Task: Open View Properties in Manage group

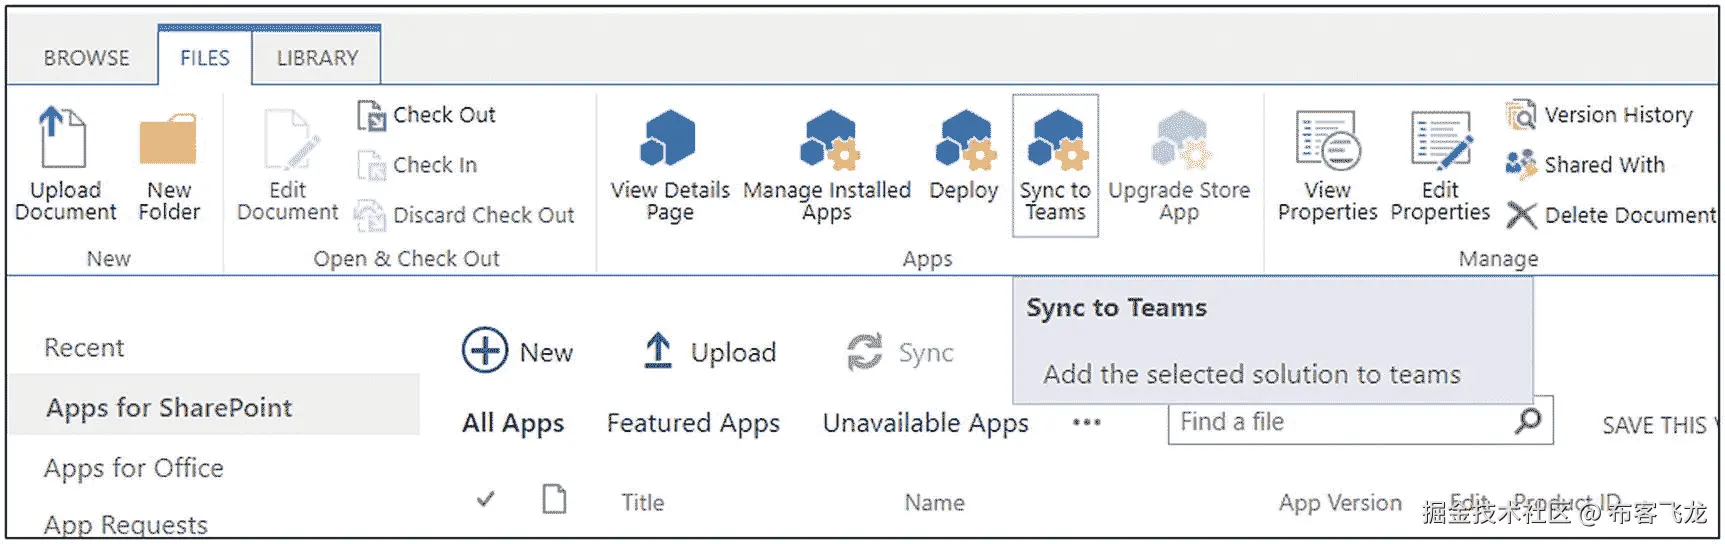Action: click(x=1327, y=140)
